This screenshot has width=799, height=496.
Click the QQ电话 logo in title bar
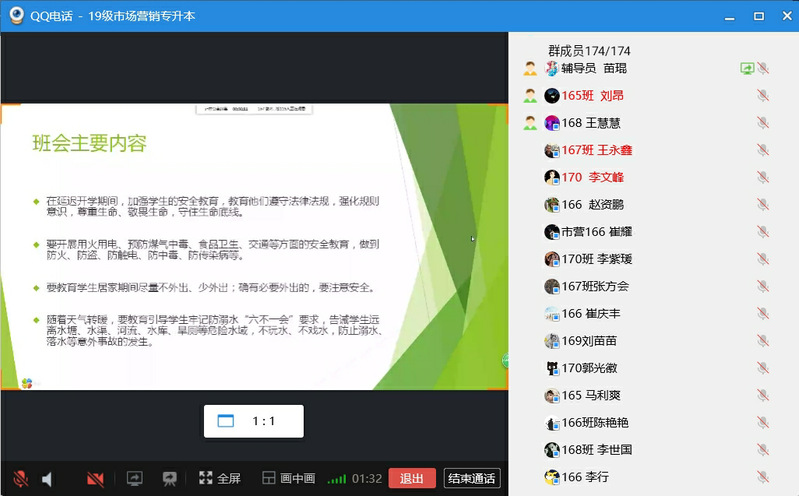click(x=16, y=15)
